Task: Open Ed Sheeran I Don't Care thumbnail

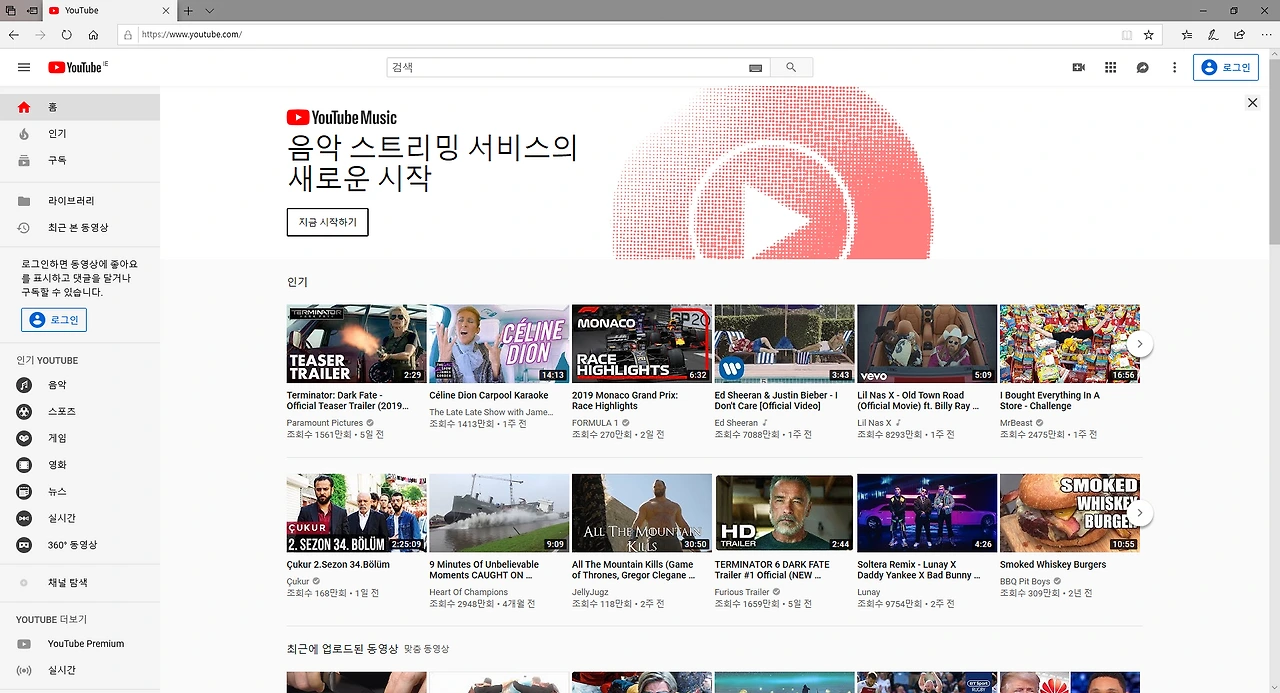Action: pos(784,343)
